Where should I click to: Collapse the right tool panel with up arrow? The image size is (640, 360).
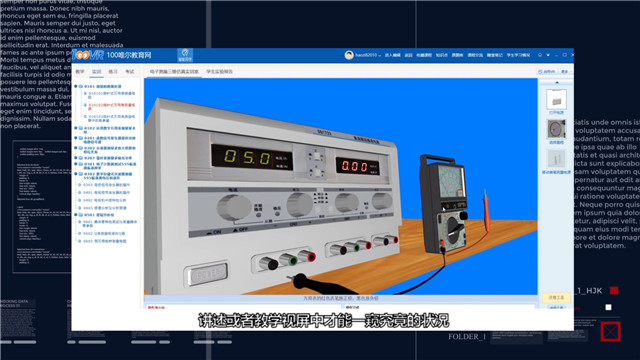click(557, 83)
